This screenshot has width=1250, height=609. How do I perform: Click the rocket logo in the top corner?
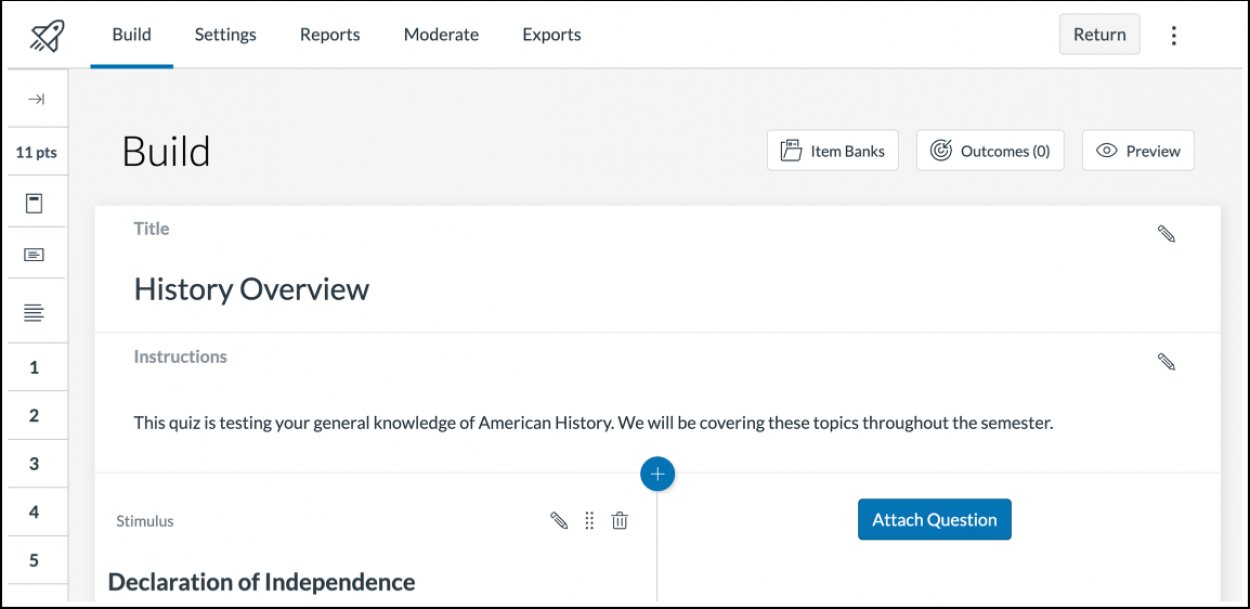(42, 34)
